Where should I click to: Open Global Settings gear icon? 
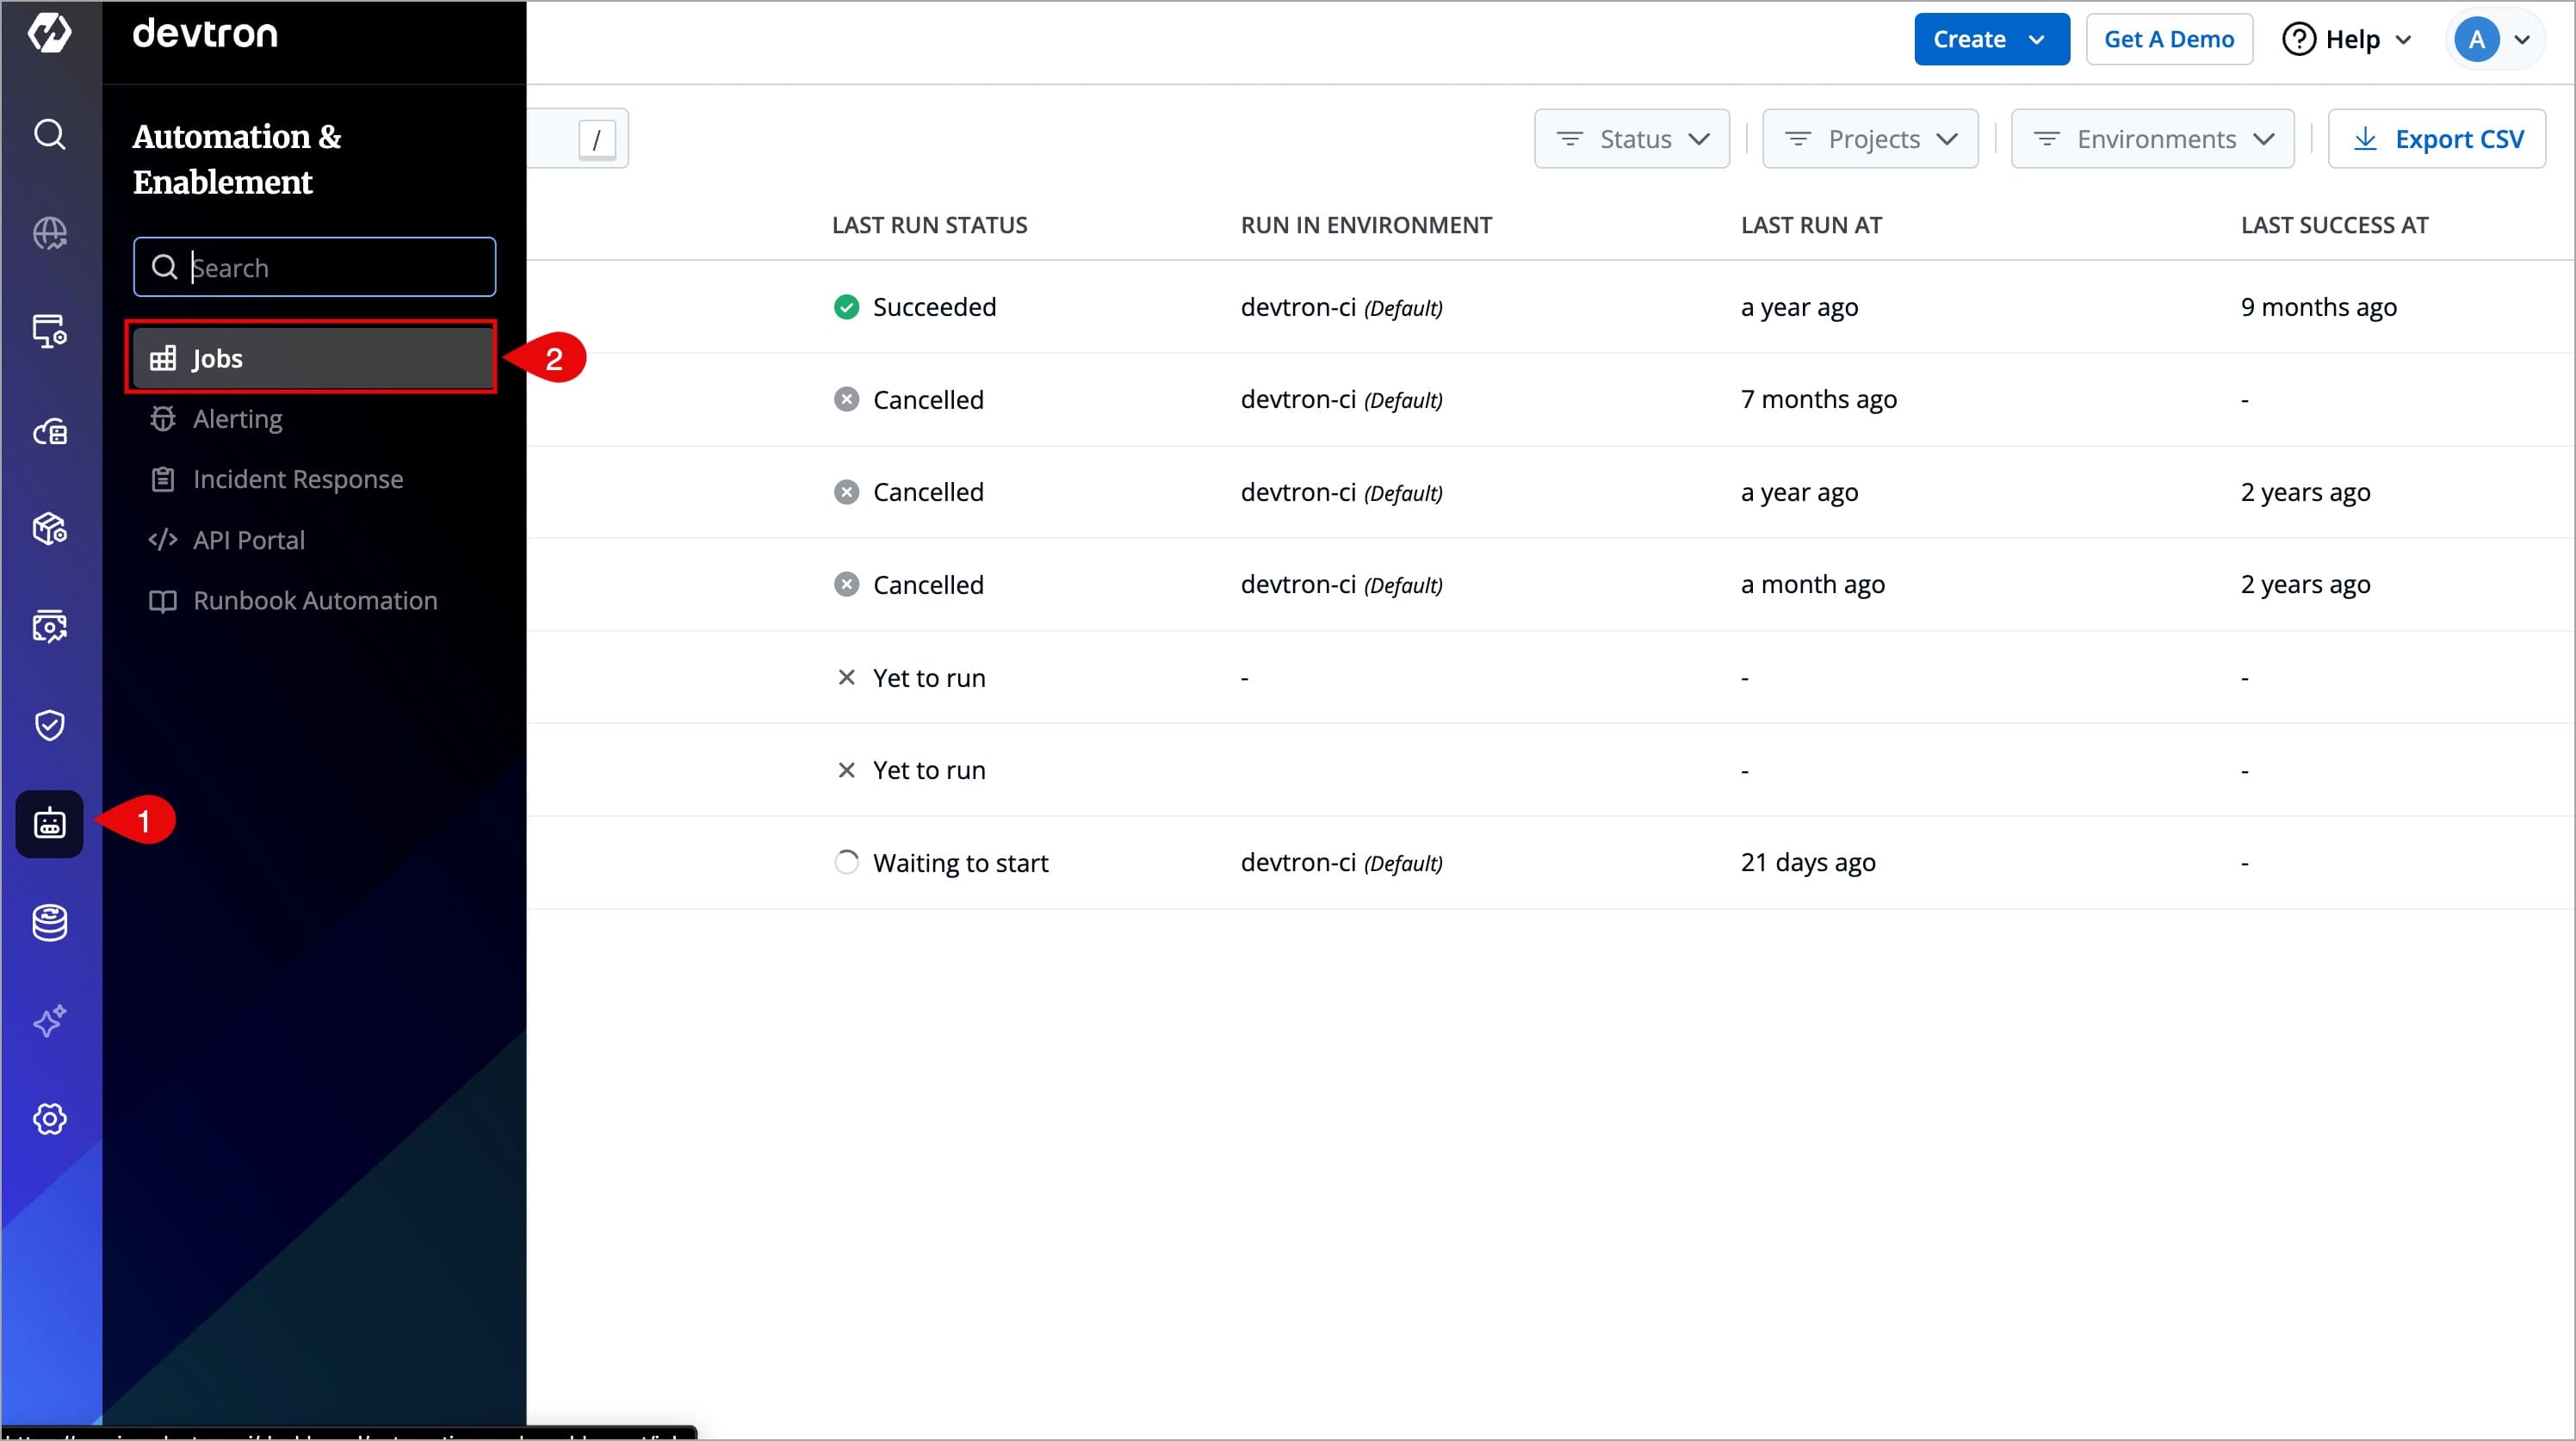(49, 1118)
